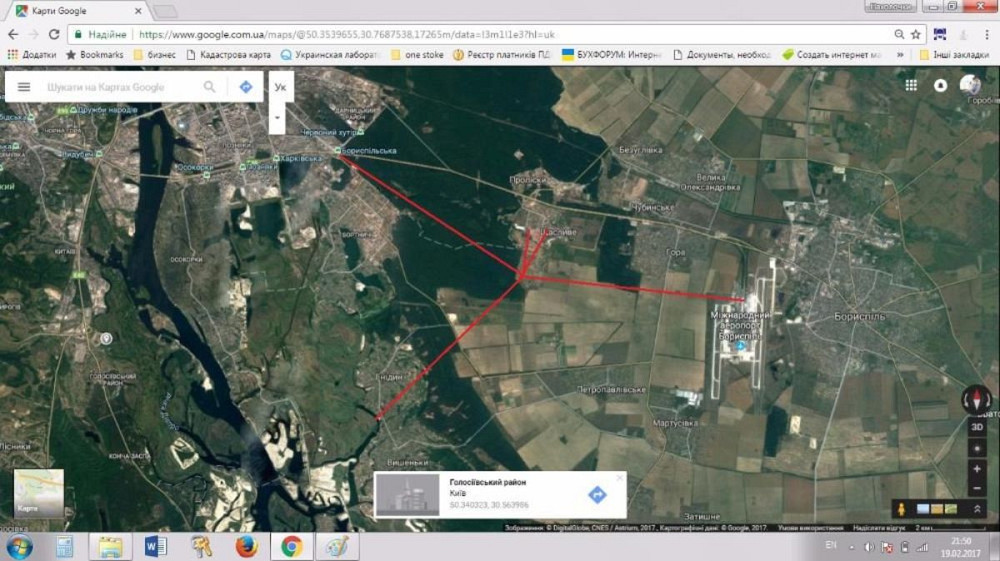Bookmark this page with the star icon
The image size is (1000, 561).
coord(915,34)
